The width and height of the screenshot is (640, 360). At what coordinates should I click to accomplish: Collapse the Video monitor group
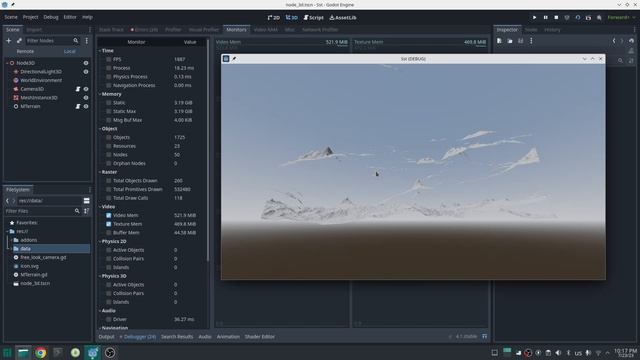click(x=100, y=207)
